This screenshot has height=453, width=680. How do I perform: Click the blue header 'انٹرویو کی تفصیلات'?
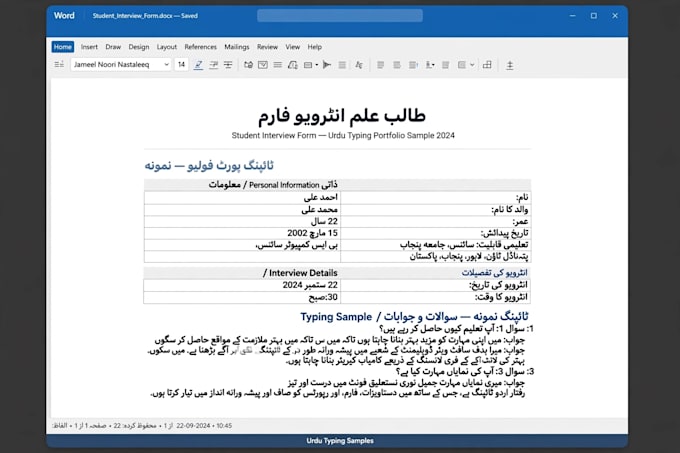tap(494, 273)
